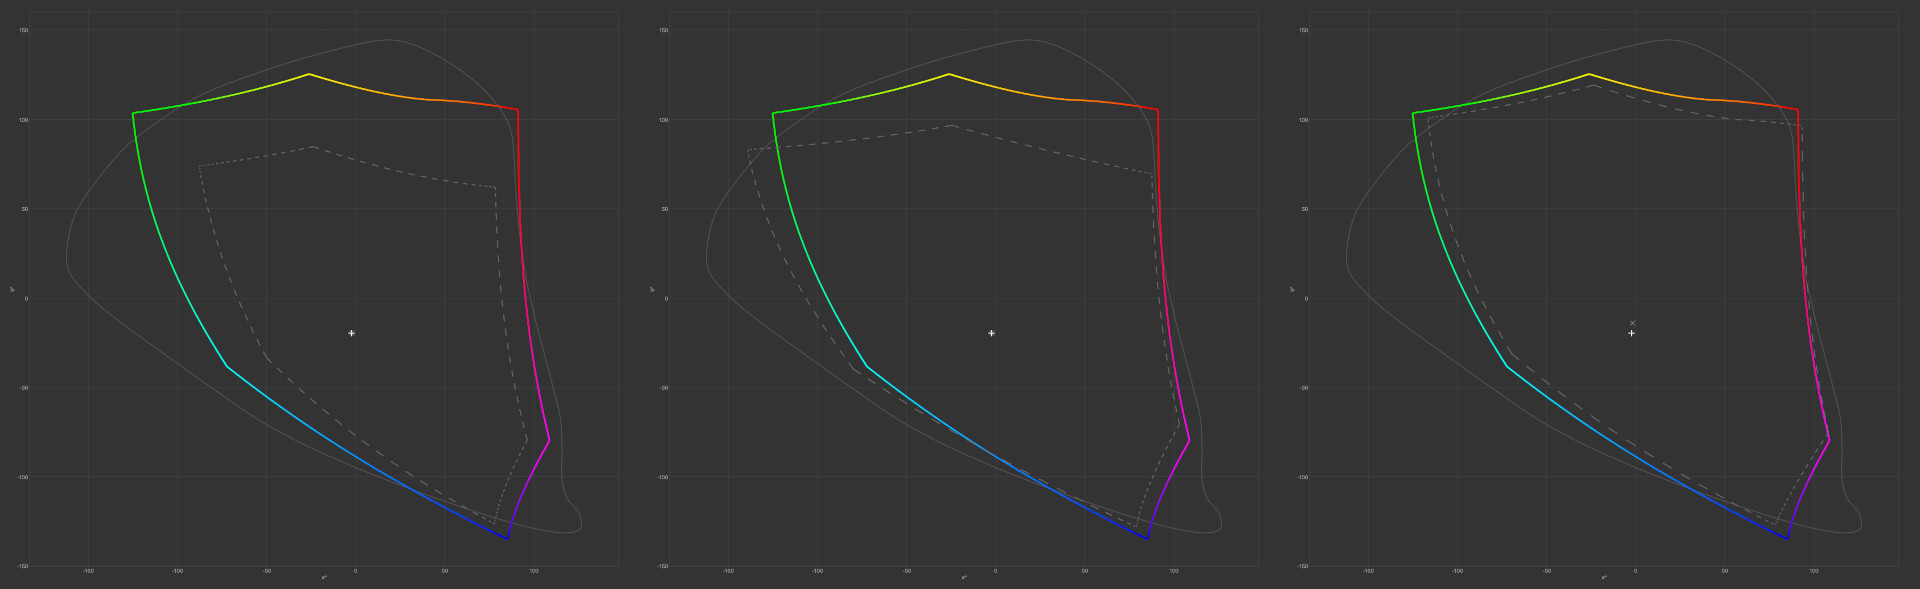The height and width of the screenshot is (589, 1920).
Task: Click the 0 x-axis label in middle plot
Action: (x=995, y=571)
